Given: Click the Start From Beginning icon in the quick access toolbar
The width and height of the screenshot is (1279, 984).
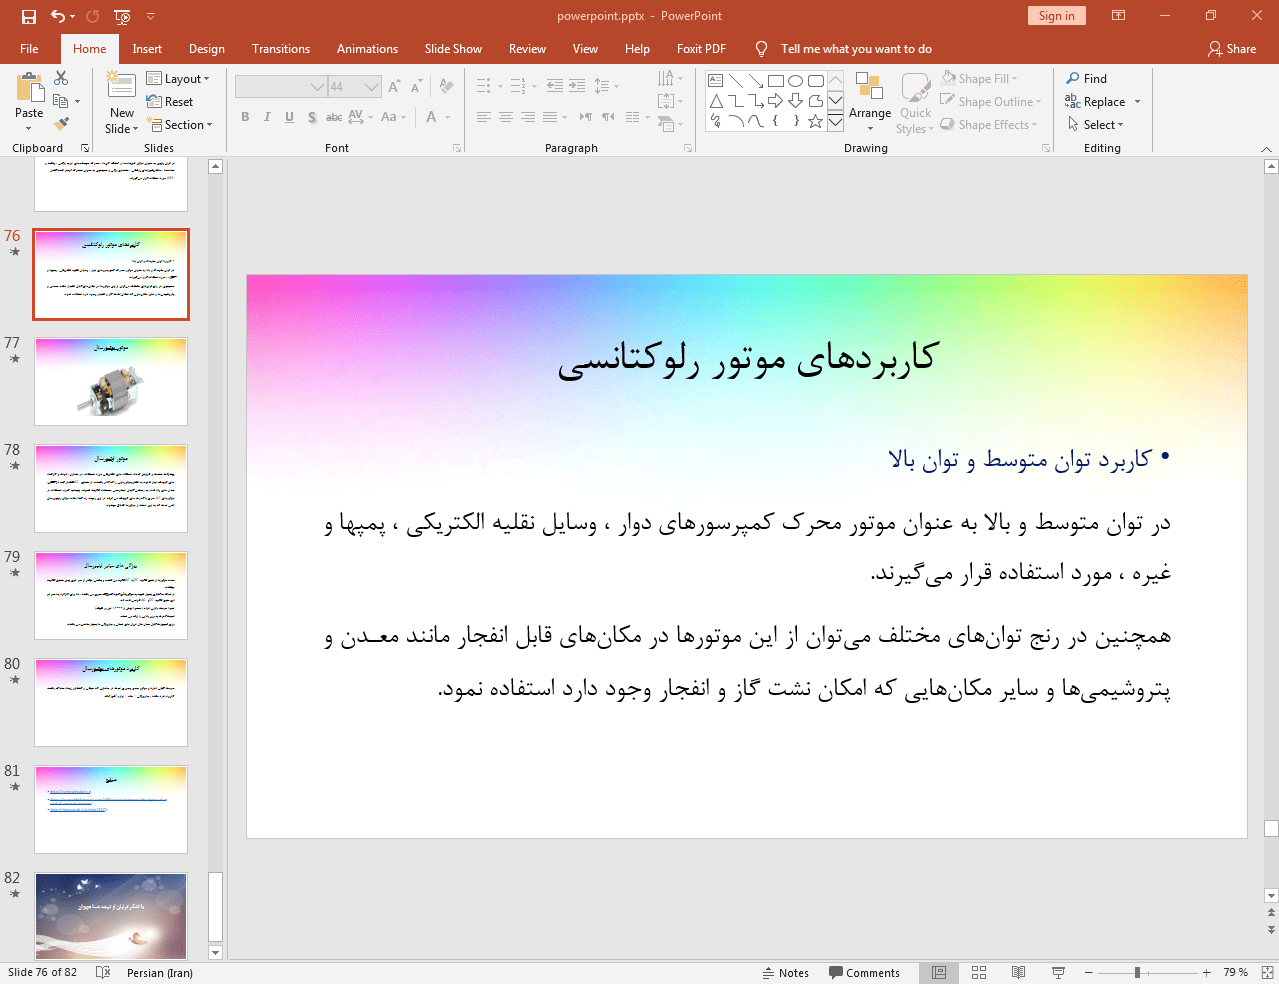Looking at the screenshot, I should [122, 16].
